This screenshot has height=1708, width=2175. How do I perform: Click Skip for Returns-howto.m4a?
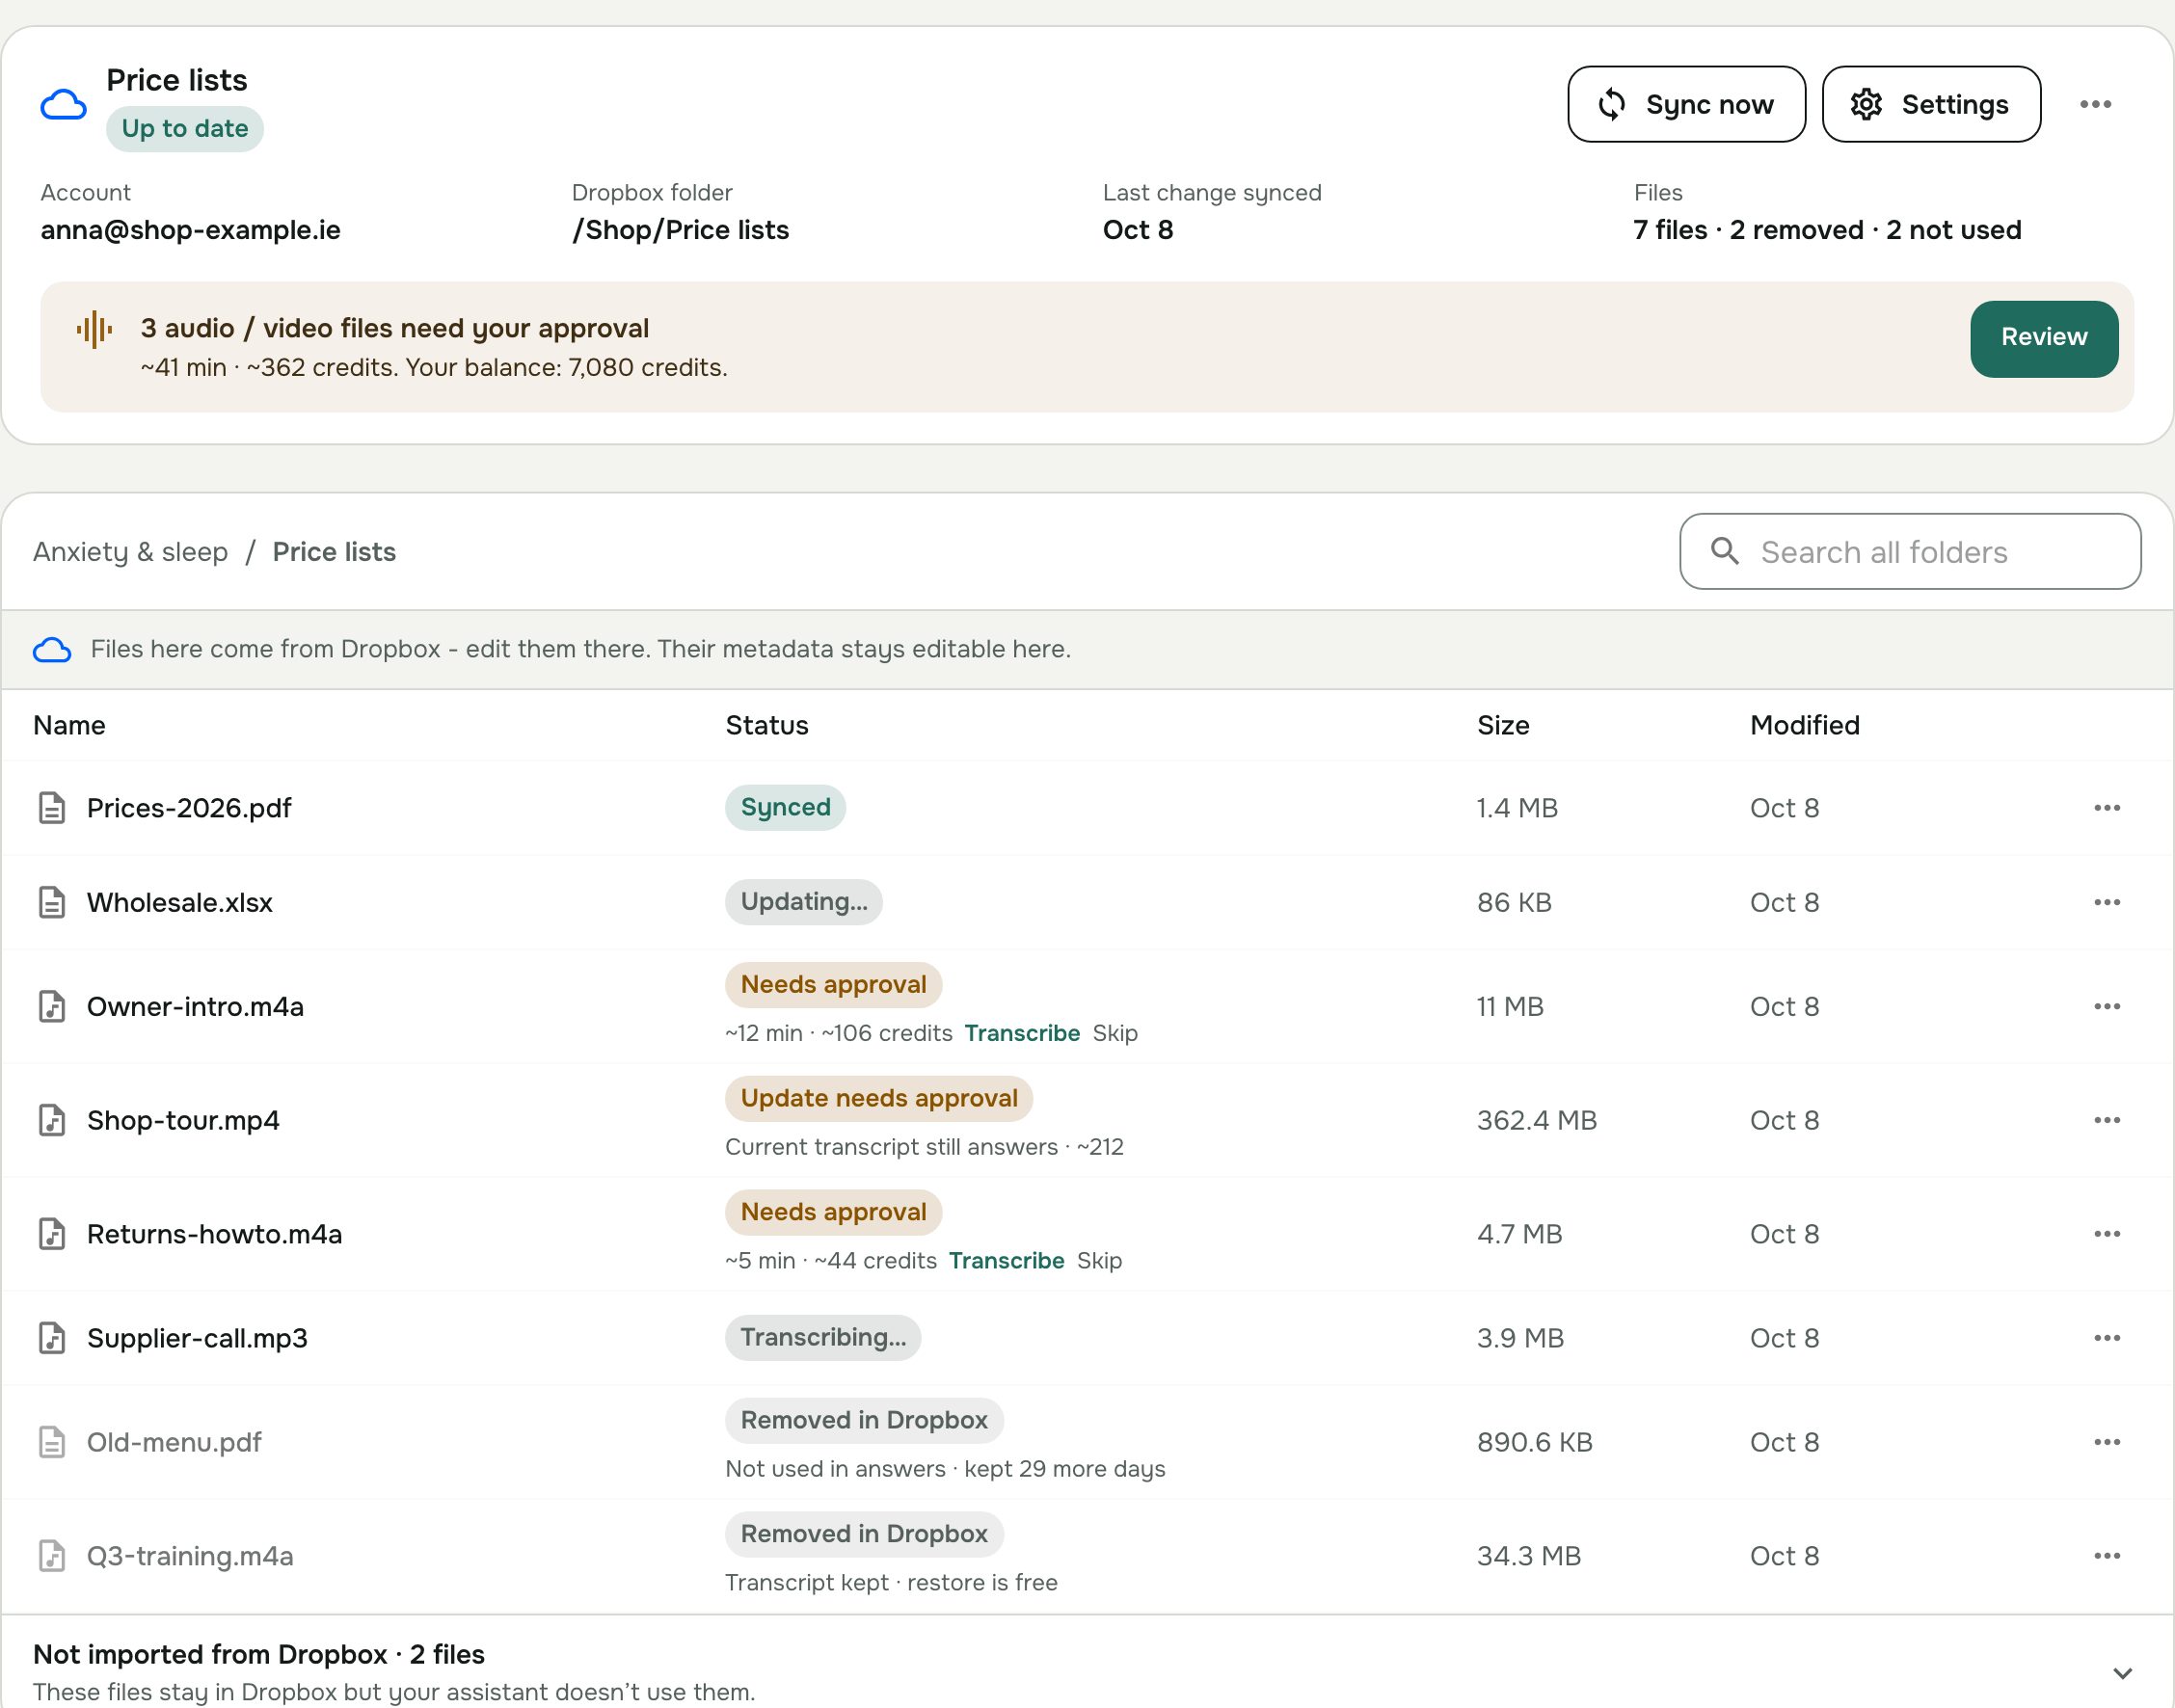coord(1099,1261)
